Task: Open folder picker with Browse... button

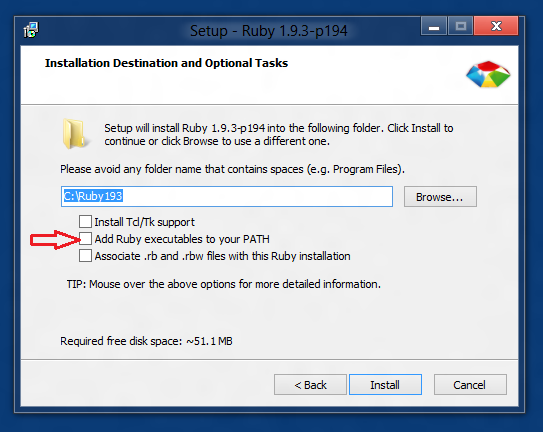Action: pos(440,197)
